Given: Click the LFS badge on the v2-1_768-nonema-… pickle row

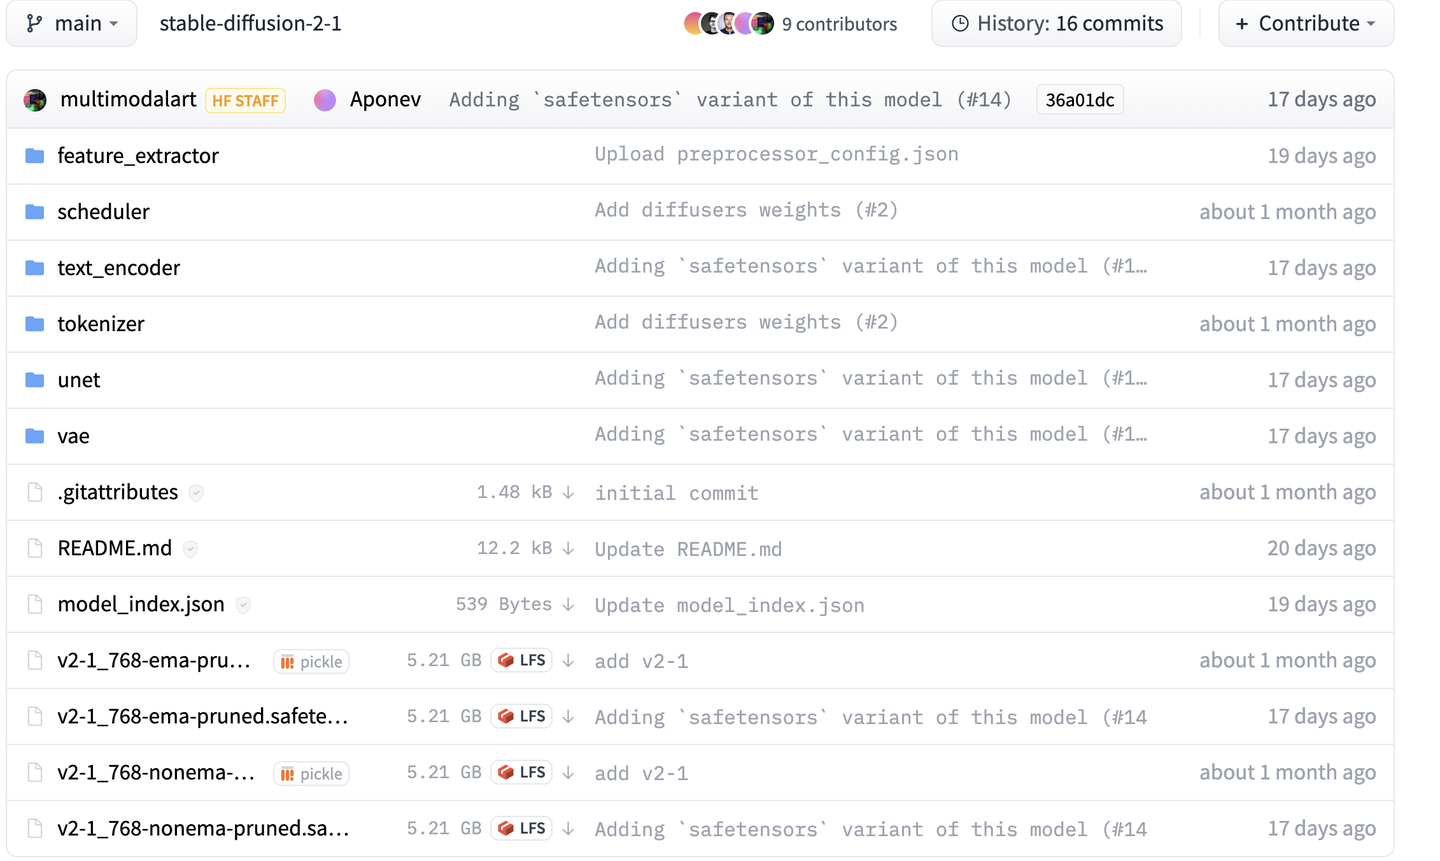Looking at the screenshot, I should [x=521, y=772].
